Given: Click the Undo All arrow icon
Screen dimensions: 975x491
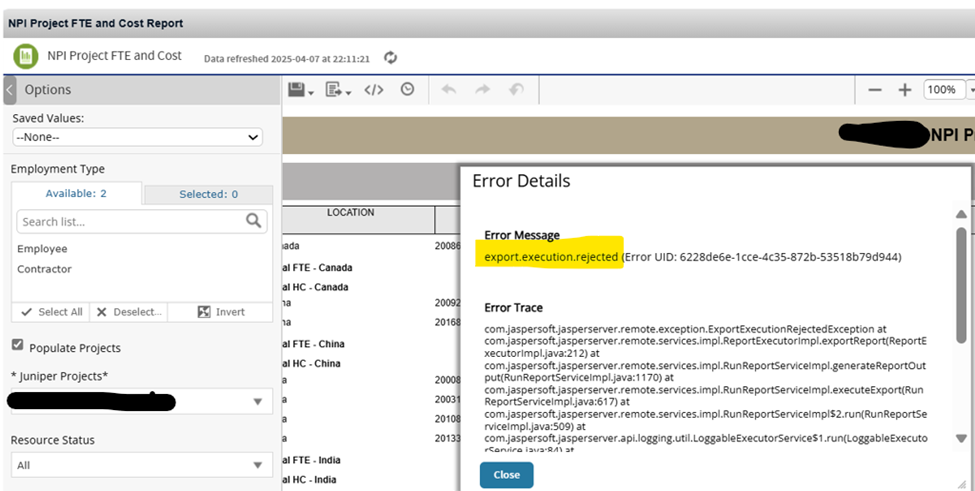Looking at the screenshot, I should pyautogui.click(x=516, y=90).
